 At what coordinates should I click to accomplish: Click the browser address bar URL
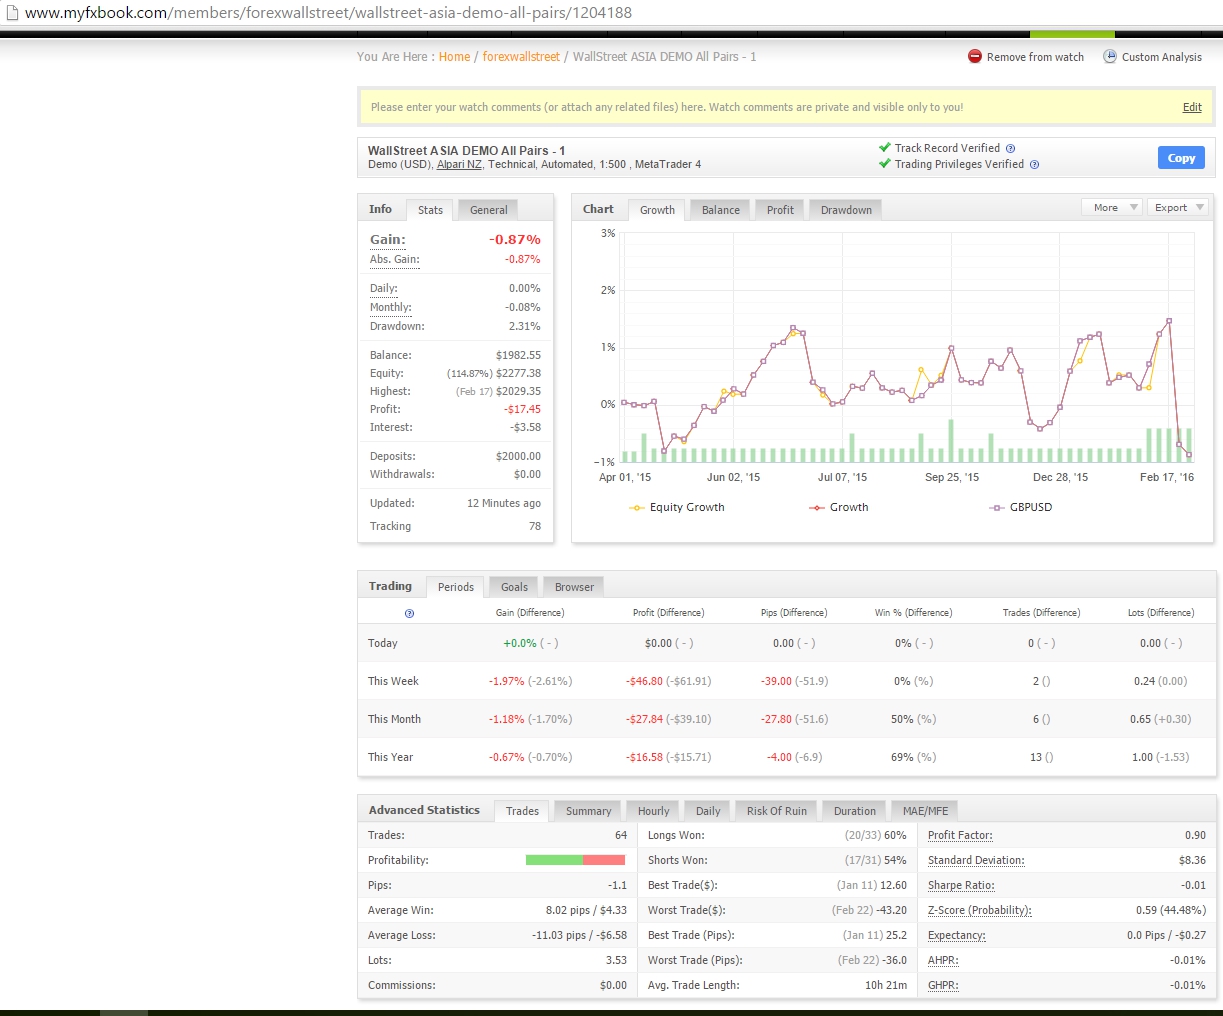click(328, 13)
